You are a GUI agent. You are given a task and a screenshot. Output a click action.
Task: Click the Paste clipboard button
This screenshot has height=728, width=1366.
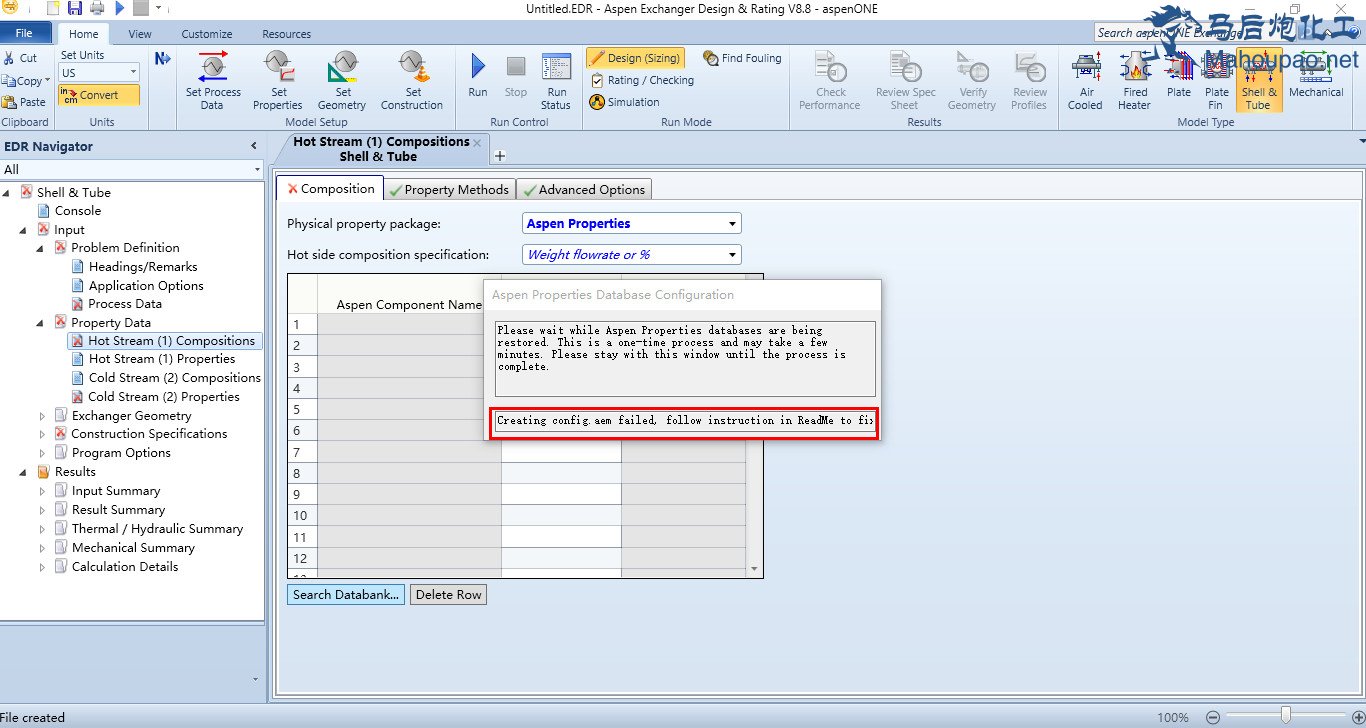tap(25, 102)
